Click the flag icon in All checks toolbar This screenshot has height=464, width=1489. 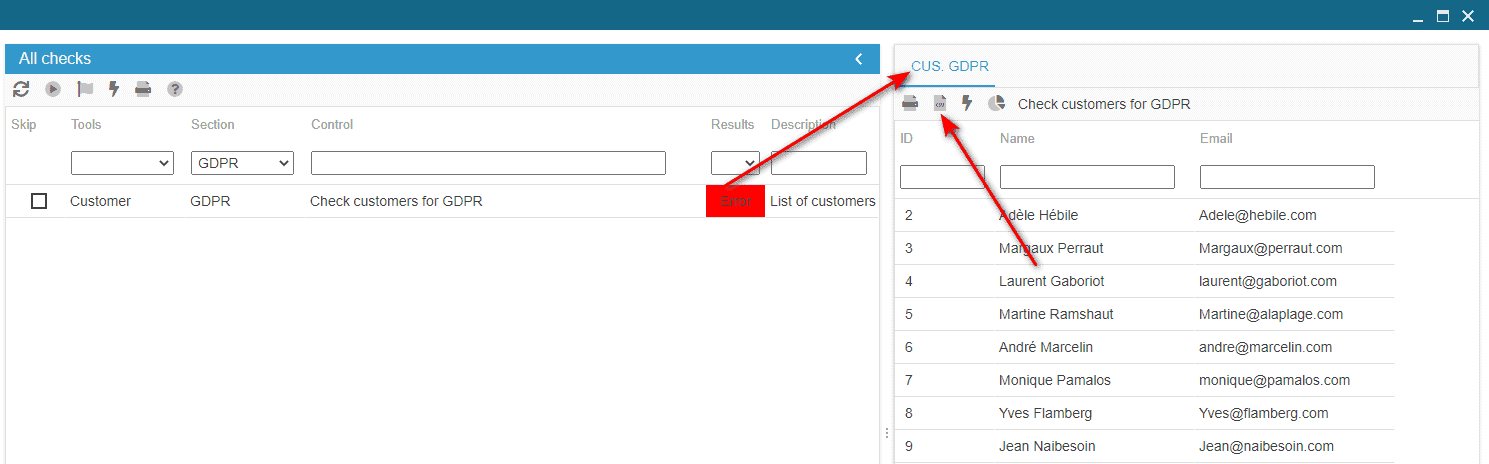click(85, 89)
